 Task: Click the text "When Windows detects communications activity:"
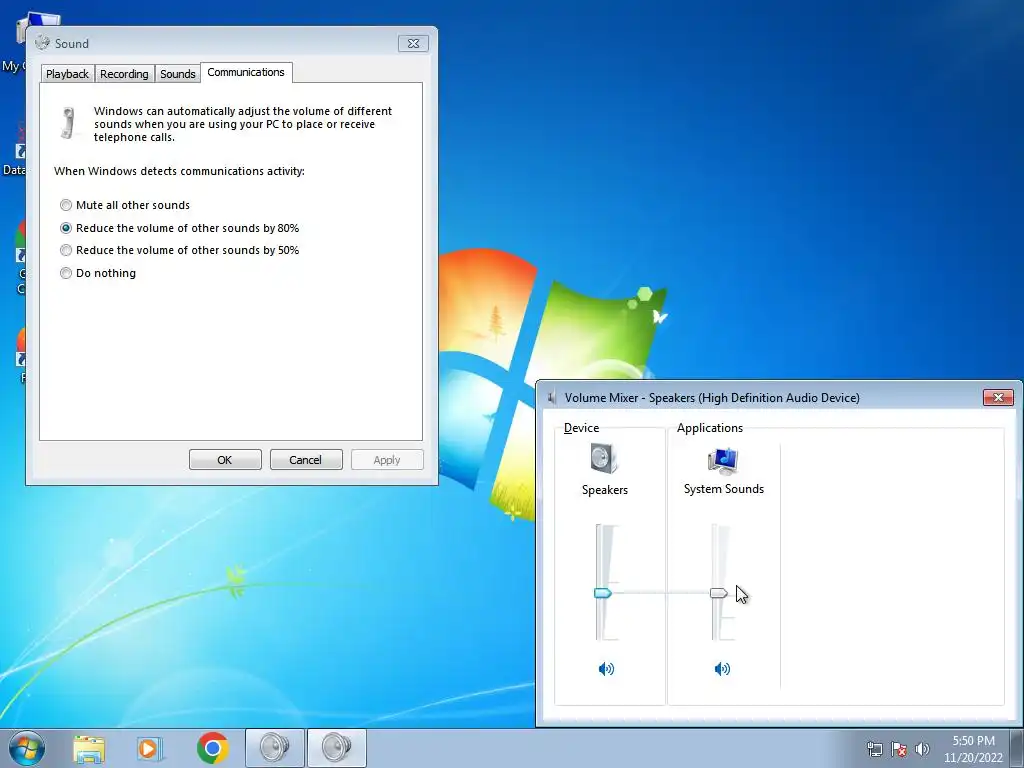(179, 171)
